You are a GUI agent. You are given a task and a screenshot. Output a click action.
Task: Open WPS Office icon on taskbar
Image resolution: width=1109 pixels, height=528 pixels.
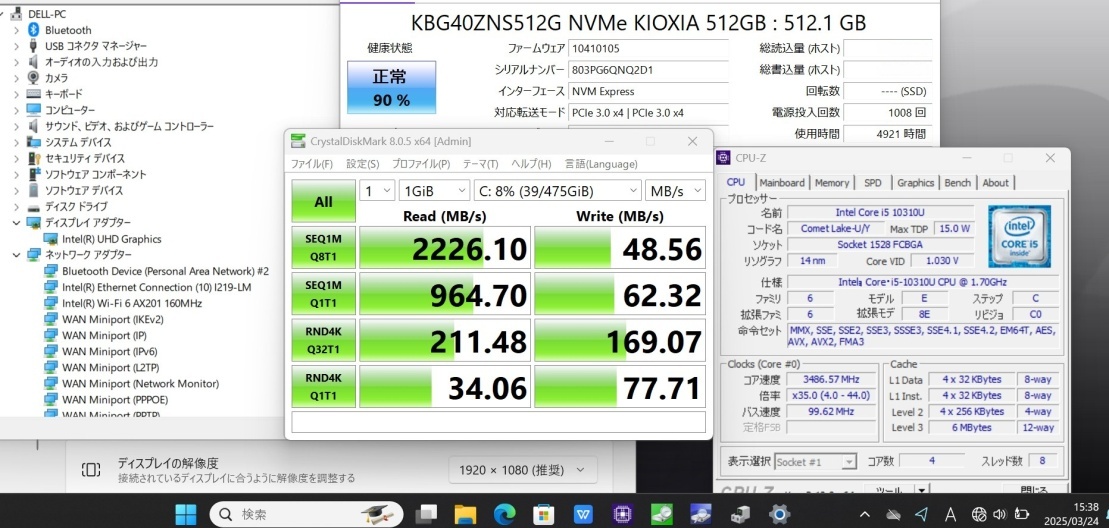(583, 514)
